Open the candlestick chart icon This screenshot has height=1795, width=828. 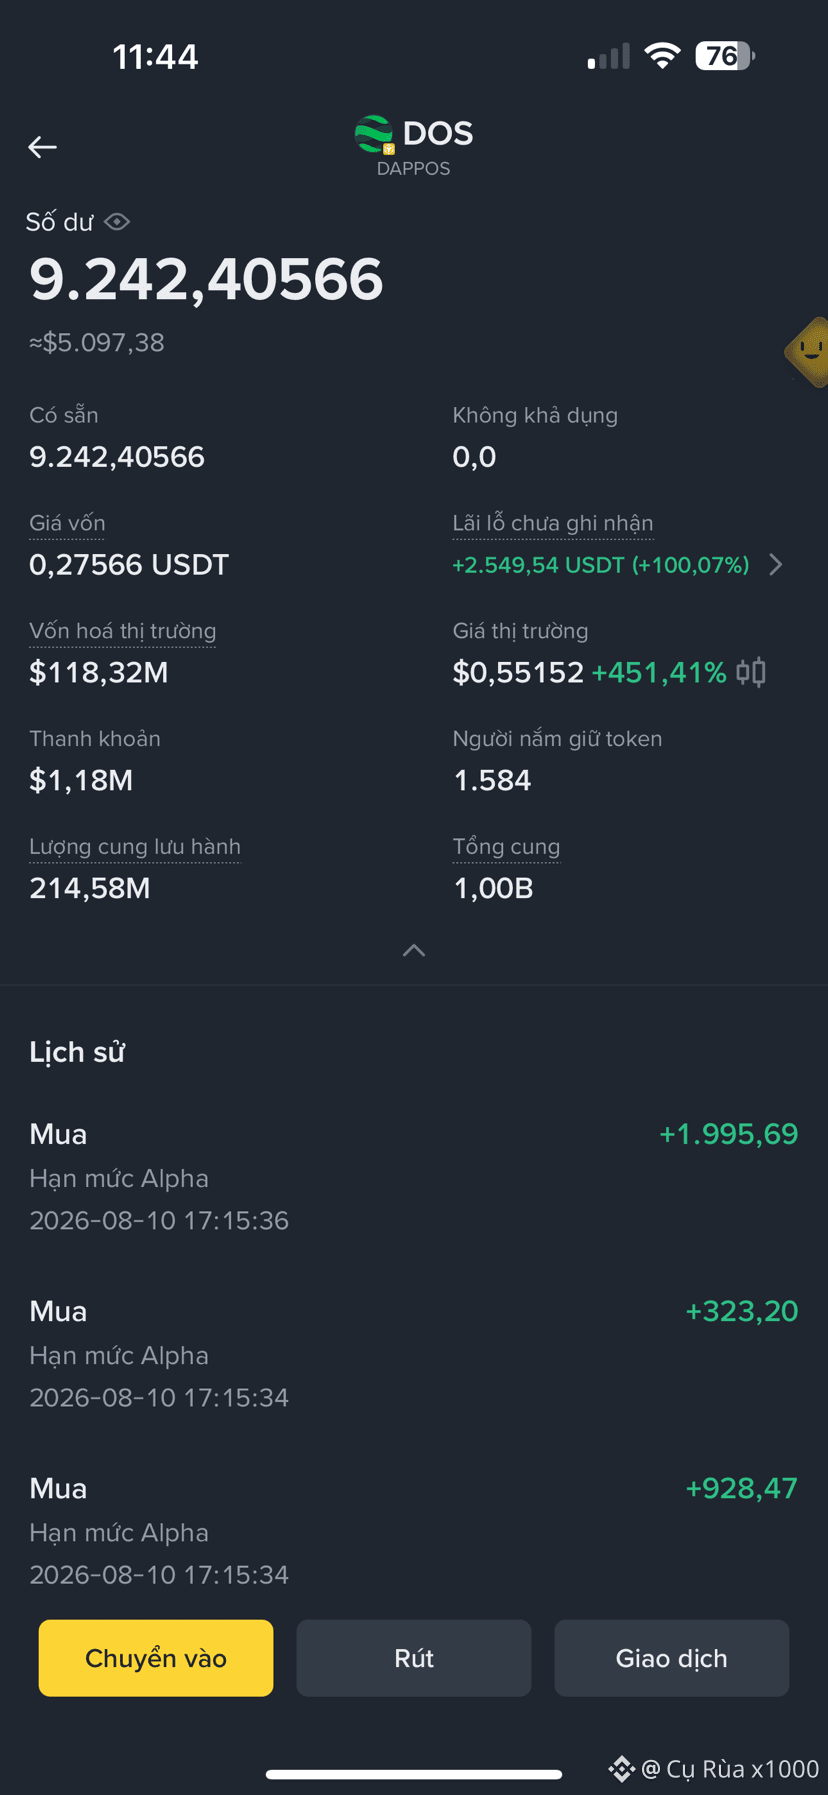tap(751, 672)
